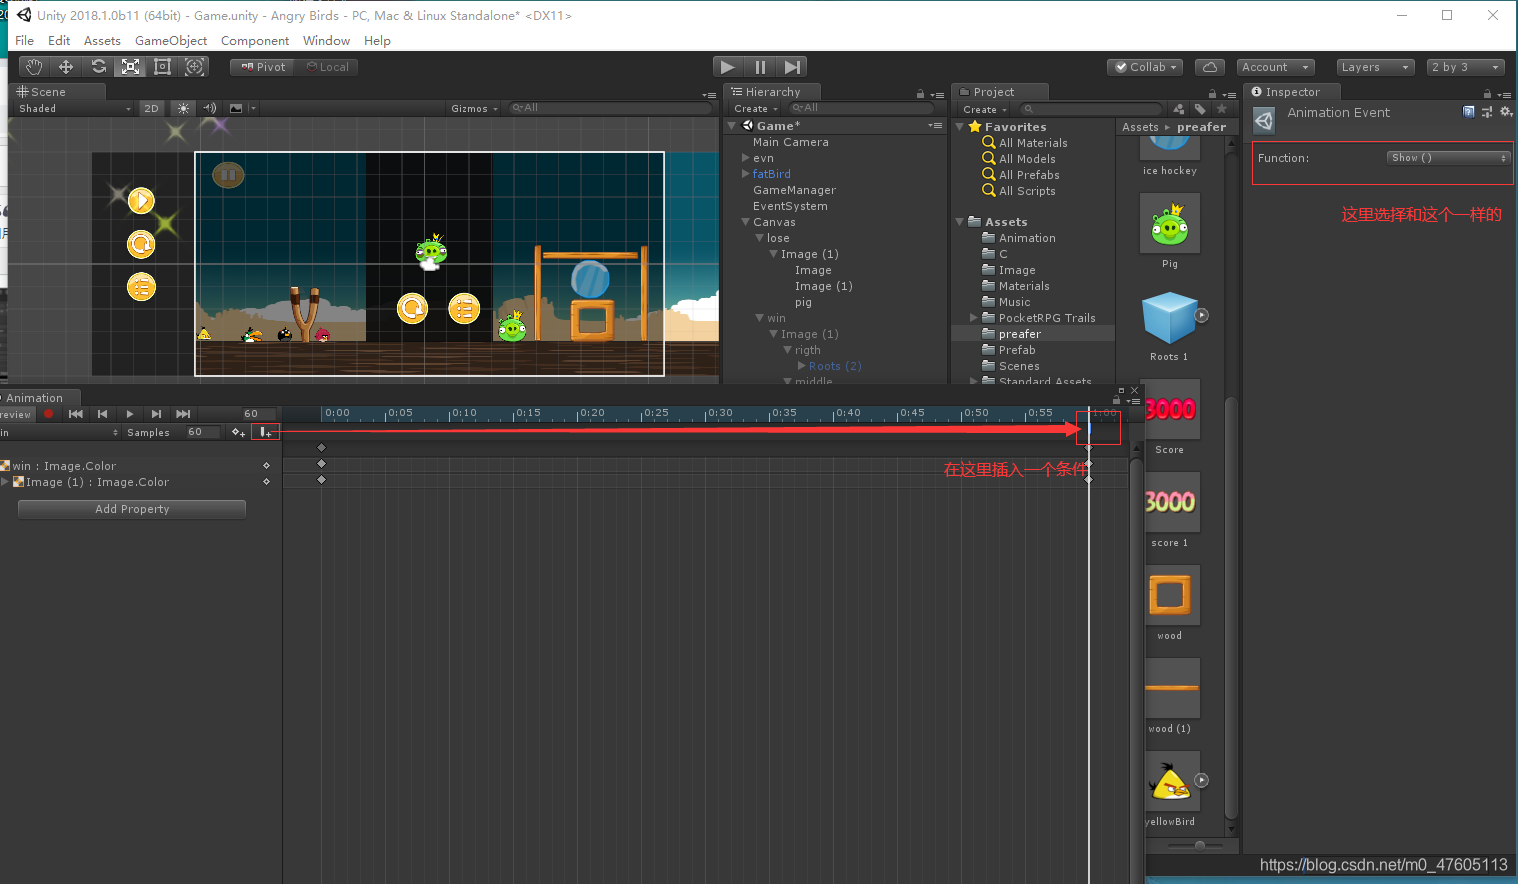This screenshot has height=884, width=1518.
Task: Toggle Local/Global handle rotation
Action: click(x=327, y=67)
